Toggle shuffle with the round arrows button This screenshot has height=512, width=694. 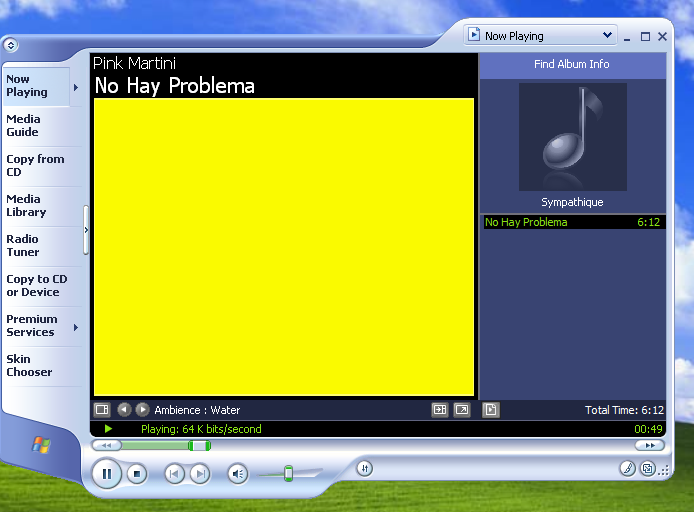[x=365, y=469]
